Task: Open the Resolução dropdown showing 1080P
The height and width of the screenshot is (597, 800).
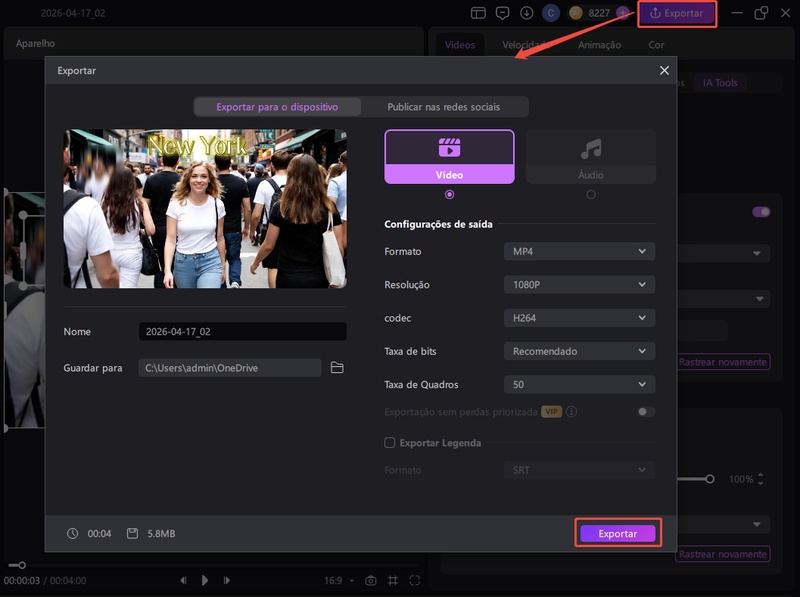Action: click(578, 284)
